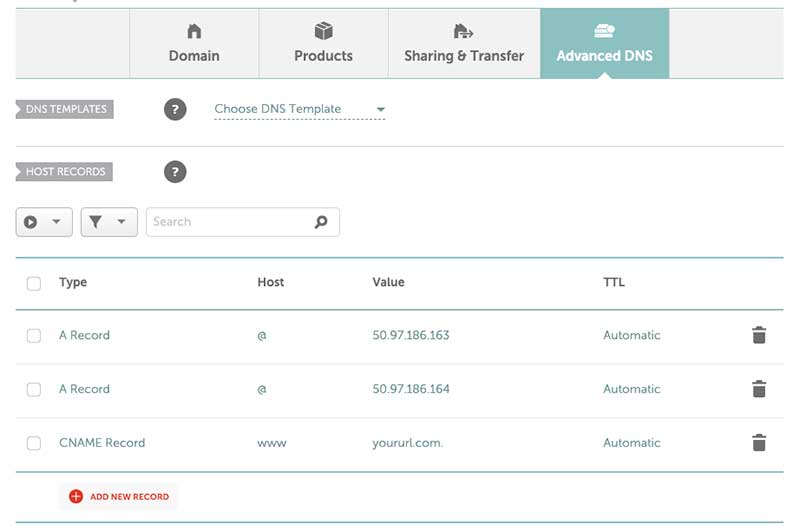Click the Host Records help question icon
This screenshot has width=800, height=531.
(x=175, y=172)
